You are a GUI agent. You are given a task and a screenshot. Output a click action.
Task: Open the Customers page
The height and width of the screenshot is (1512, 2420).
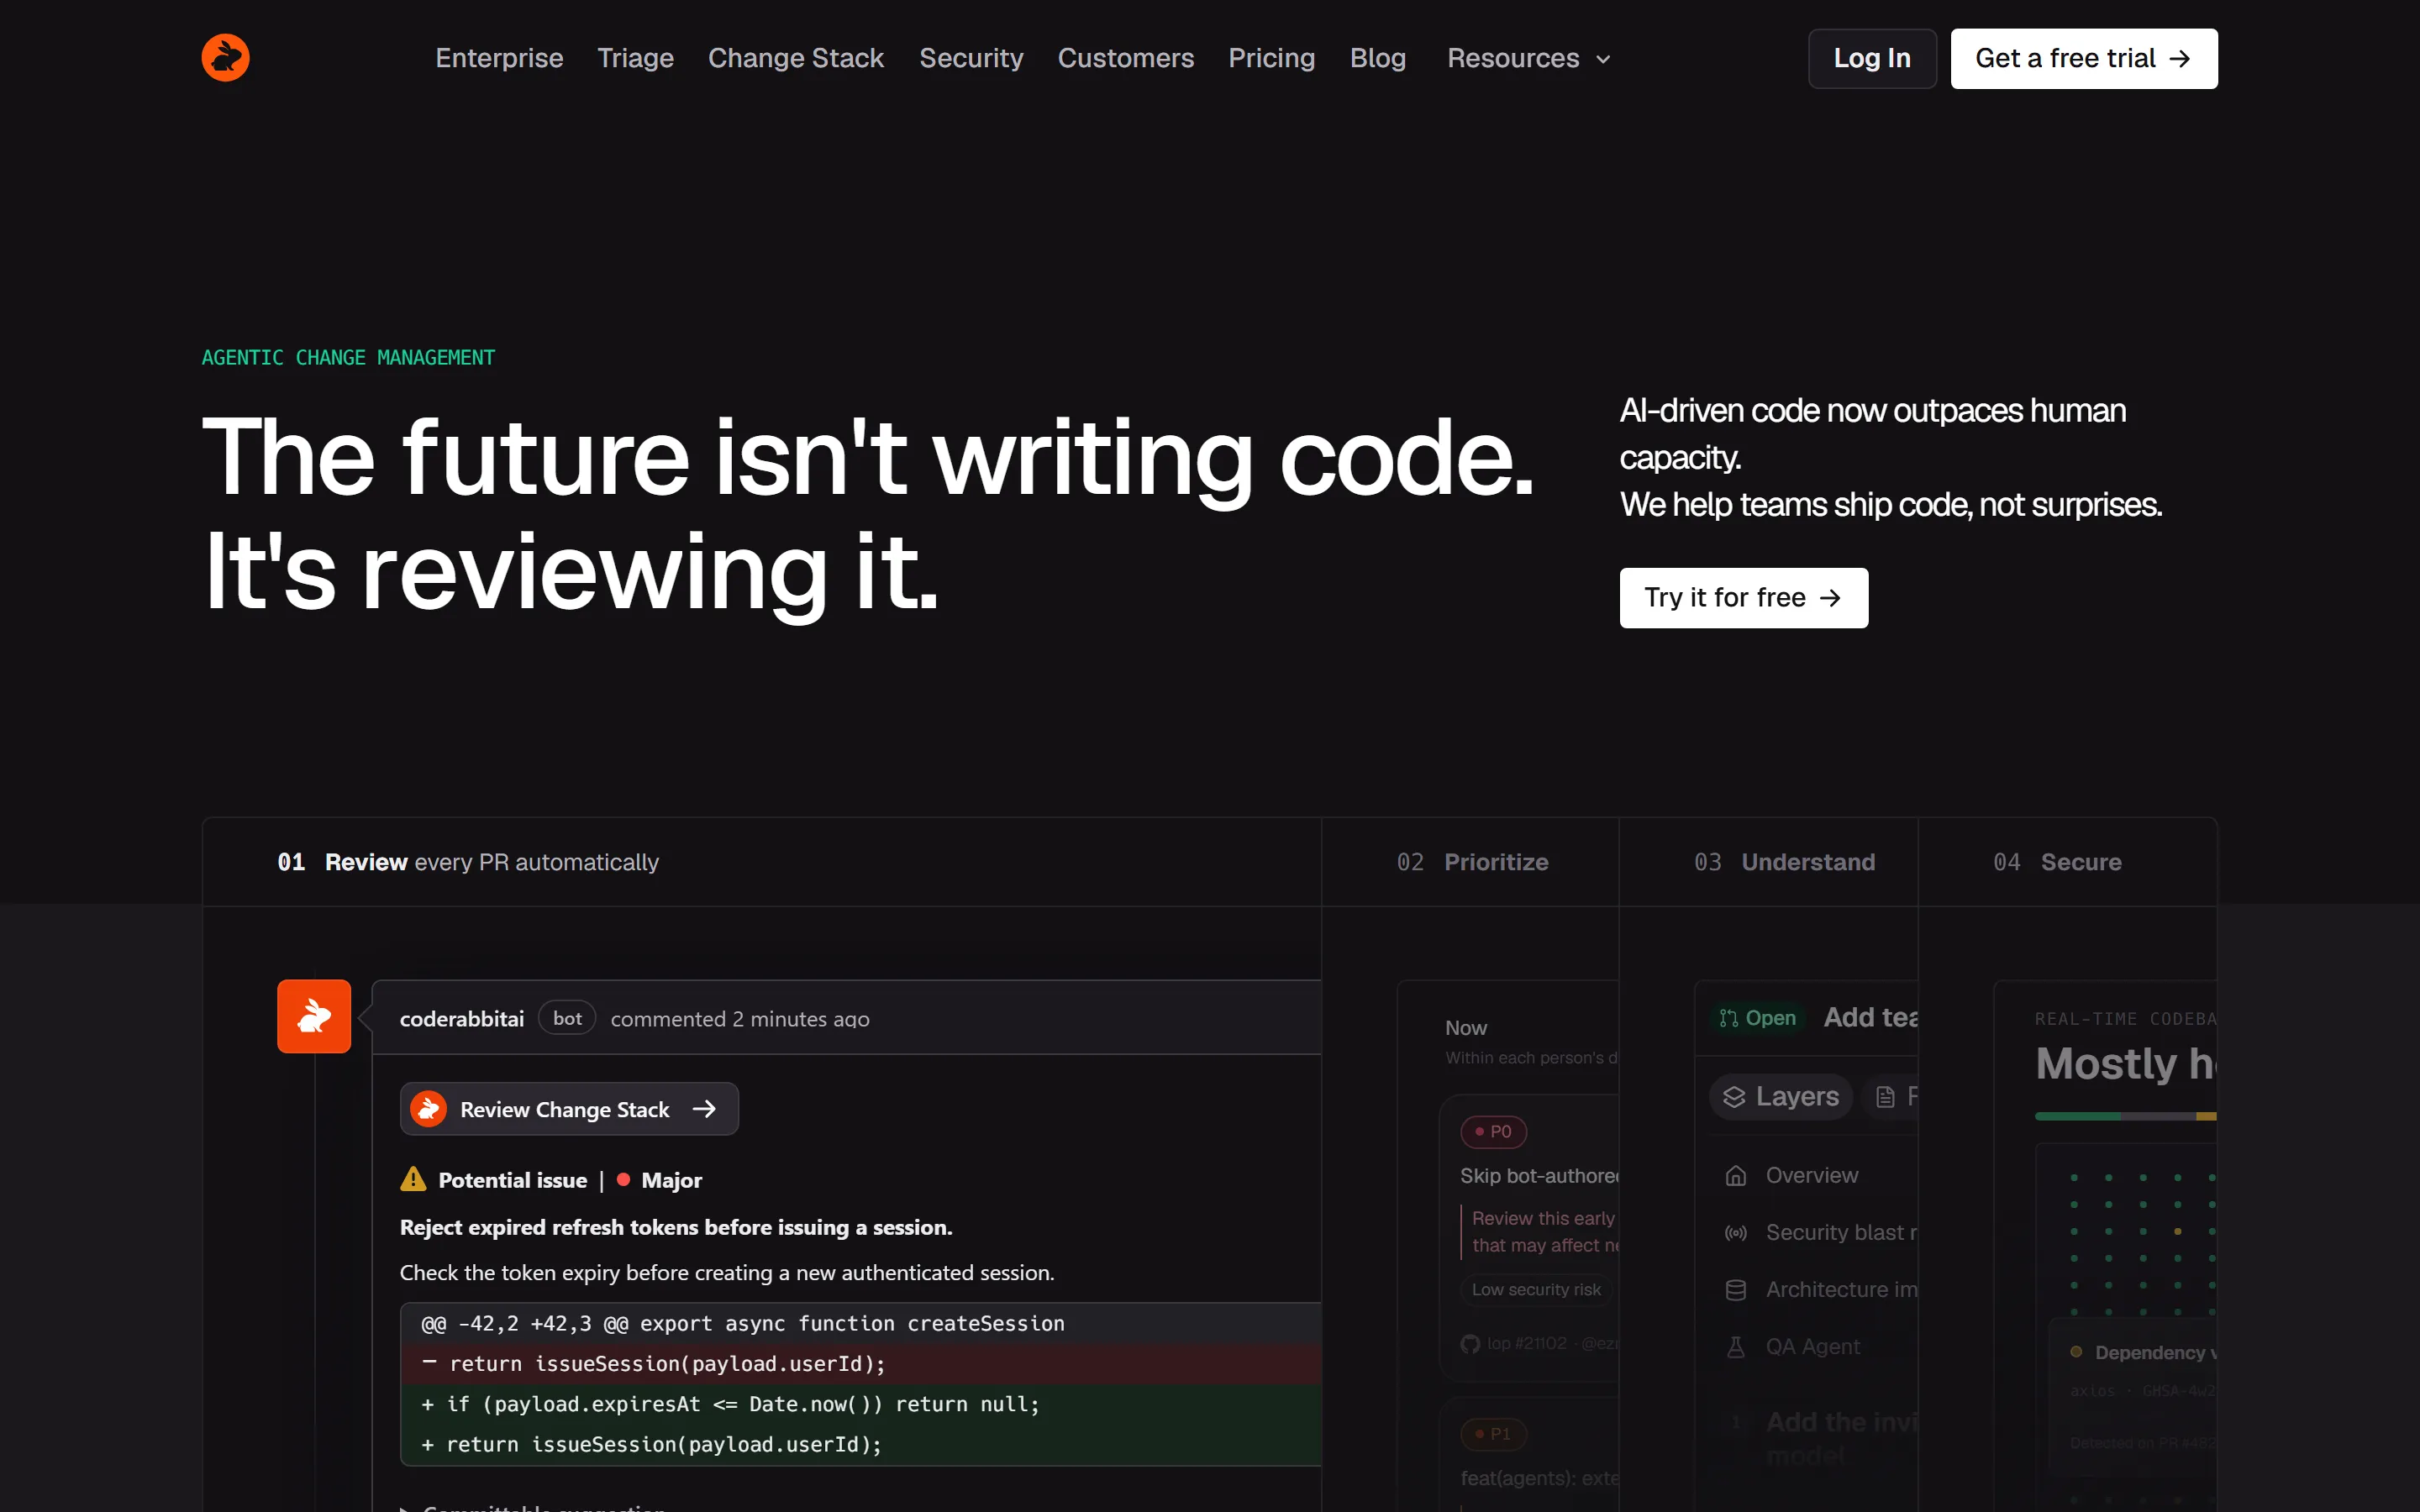(x=1125, y=58)
